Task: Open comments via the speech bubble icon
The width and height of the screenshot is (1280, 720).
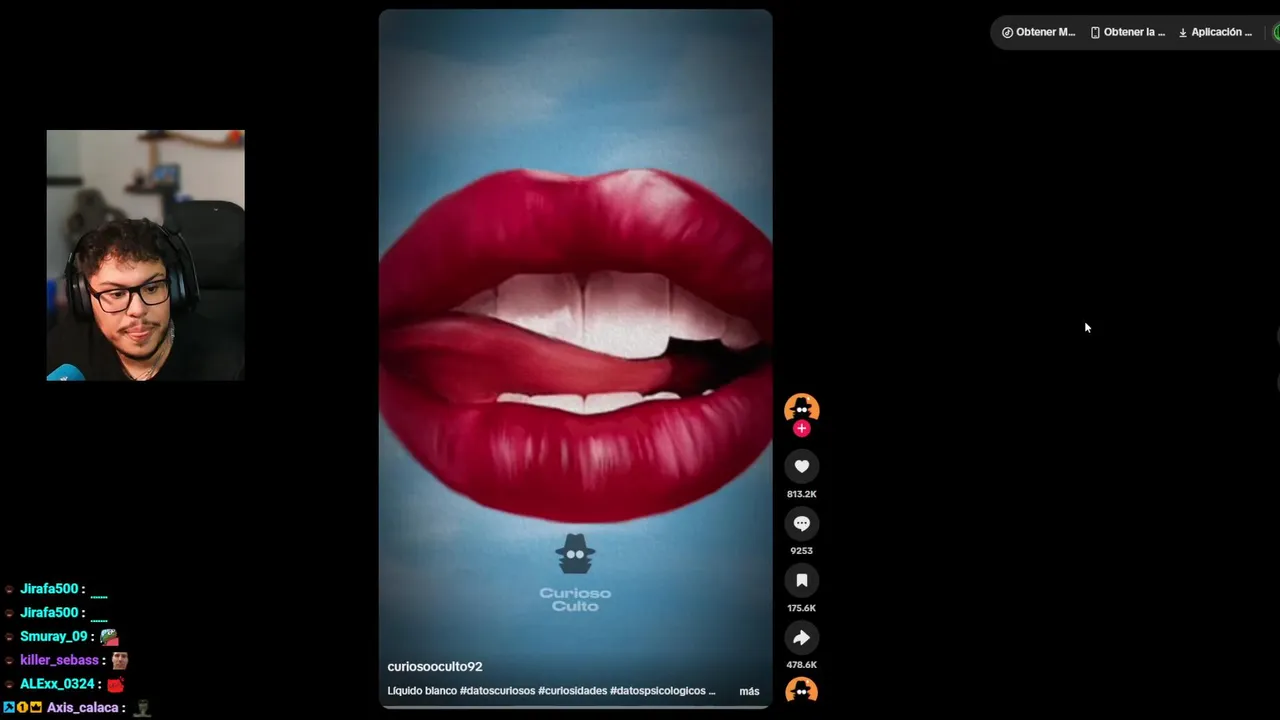Action: coord(801,523)
